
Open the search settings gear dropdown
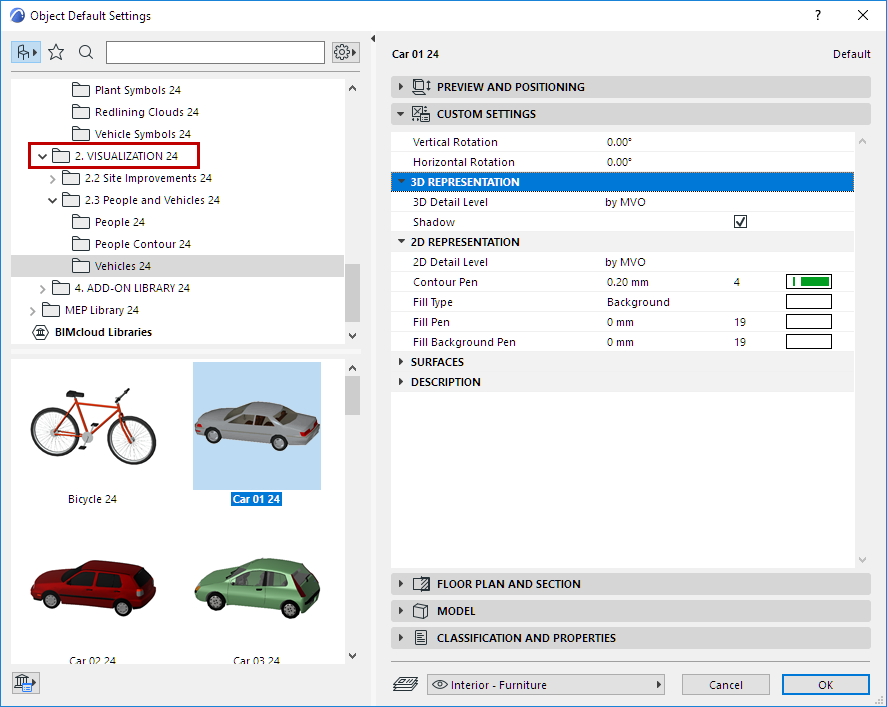(x=346, y=52)
